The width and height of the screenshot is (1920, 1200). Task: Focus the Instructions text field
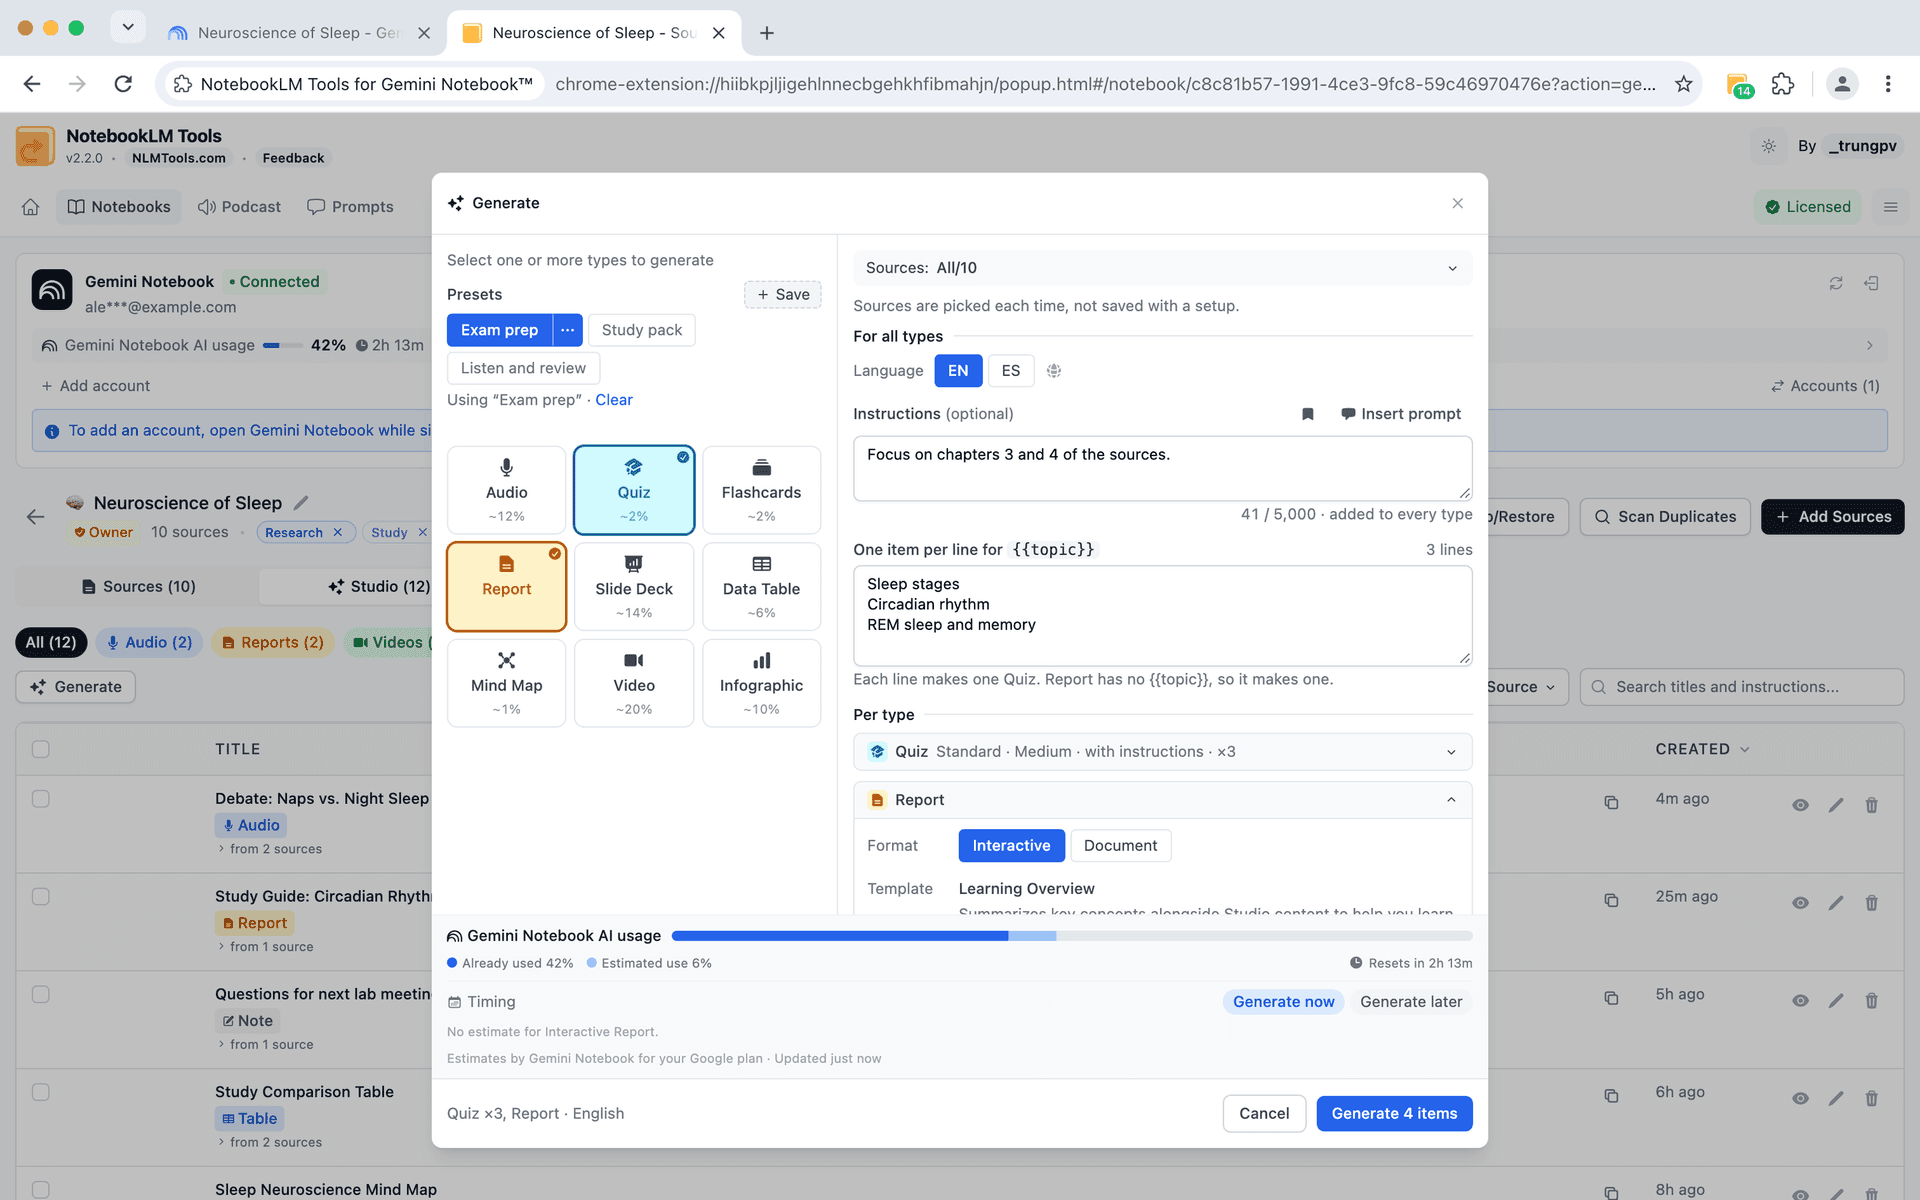(1162, 468)
